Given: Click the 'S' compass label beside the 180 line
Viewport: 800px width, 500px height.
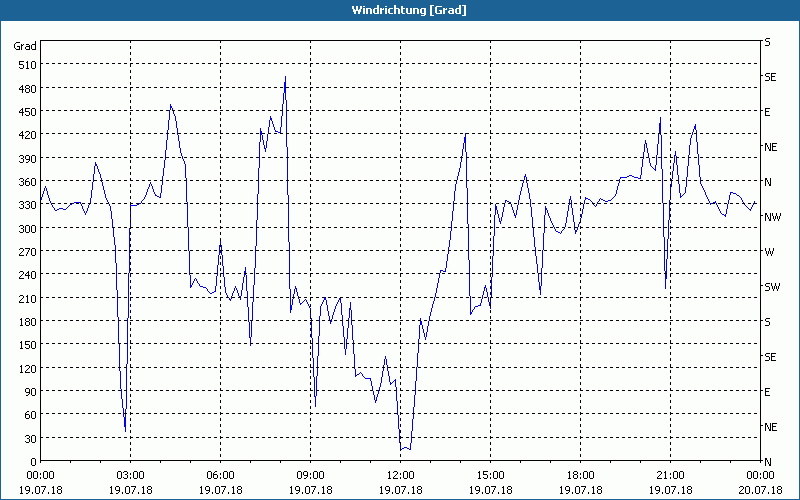Looking at the screenshot, I should pyautogui.click(x=767, y=322).
